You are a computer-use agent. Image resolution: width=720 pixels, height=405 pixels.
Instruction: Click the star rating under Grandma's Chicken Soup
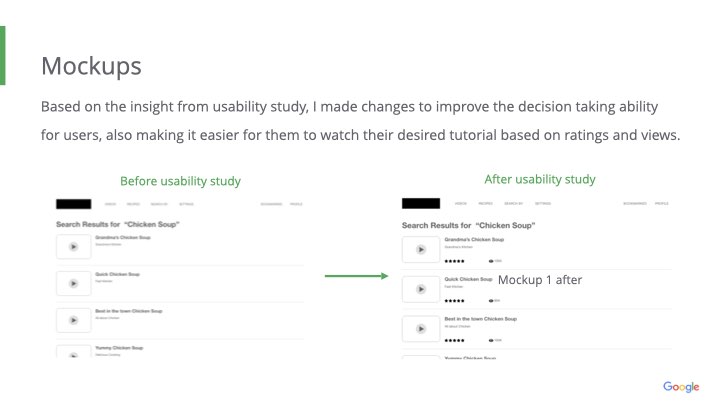pos(454,261)
